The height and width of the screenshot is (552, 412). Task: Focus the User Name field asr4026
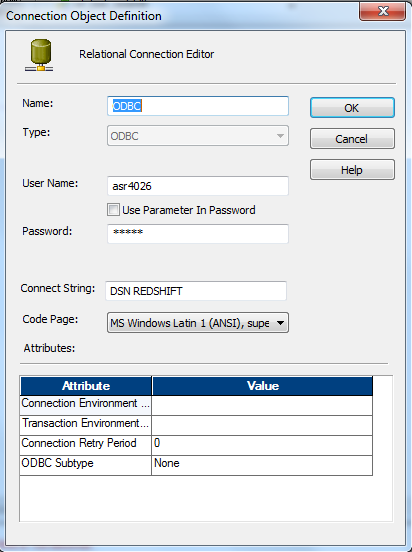pyautogui.click(x=198, y=186)
